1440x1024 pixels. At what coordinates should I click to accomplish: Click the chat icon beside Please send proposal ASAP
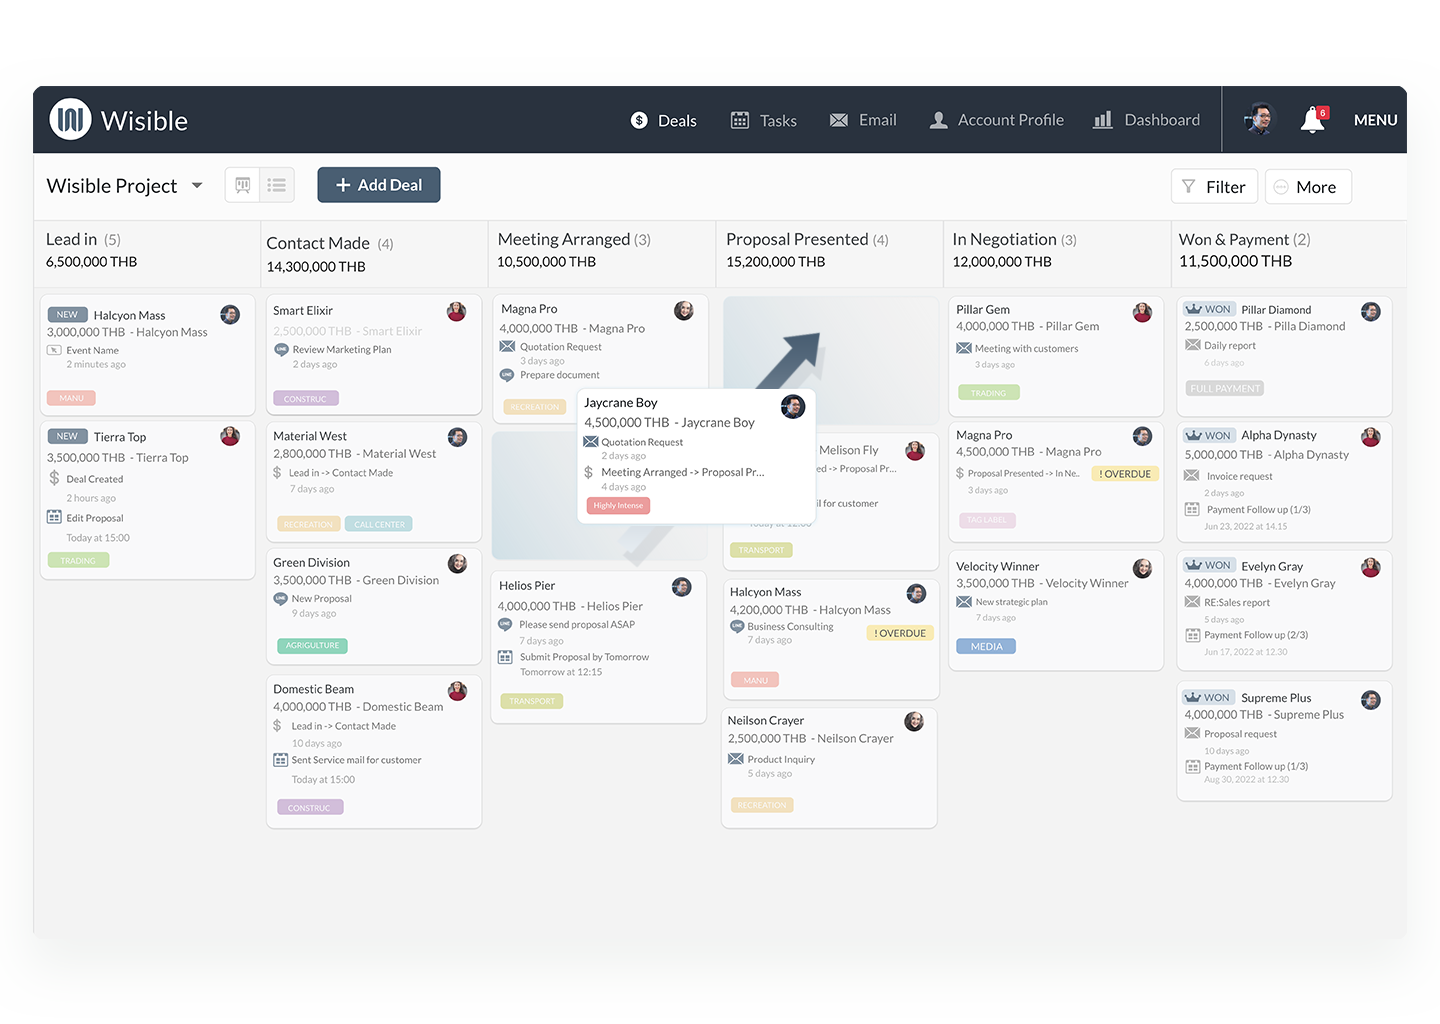(x=506, y=624)
